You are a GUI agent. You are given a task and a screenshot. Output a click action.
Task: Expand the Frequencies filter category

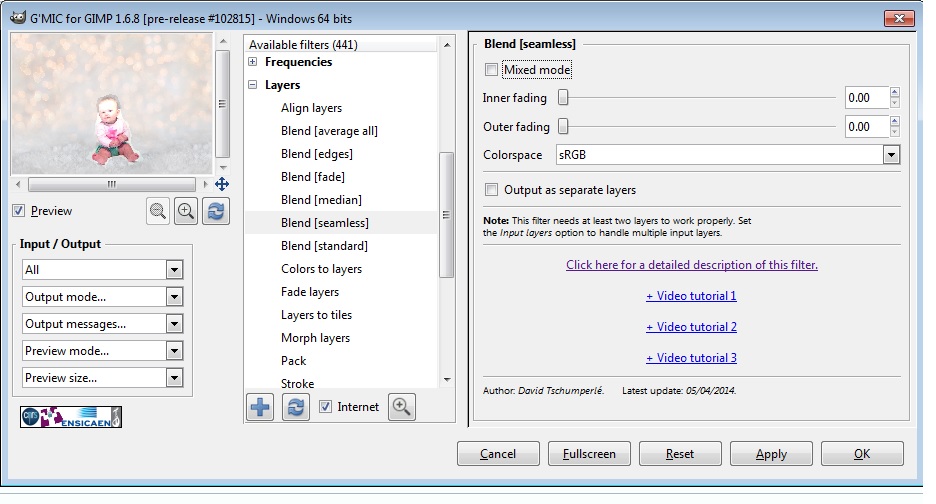[x=253, y=62]
